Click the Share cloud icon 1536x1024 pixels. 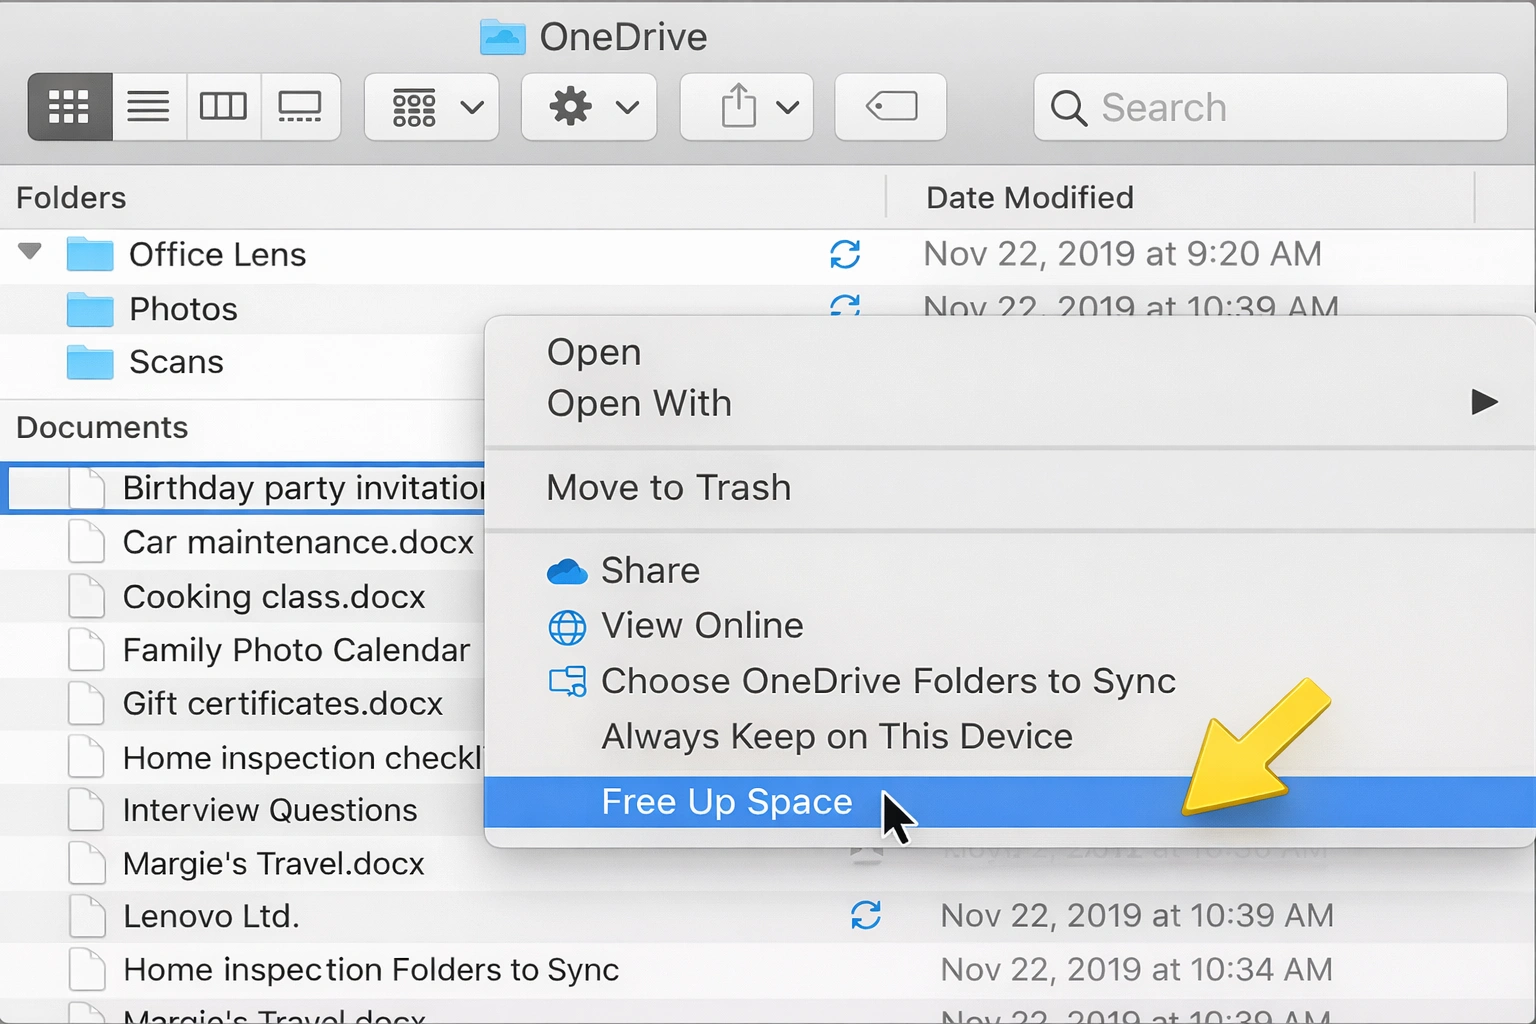point(567,570)
